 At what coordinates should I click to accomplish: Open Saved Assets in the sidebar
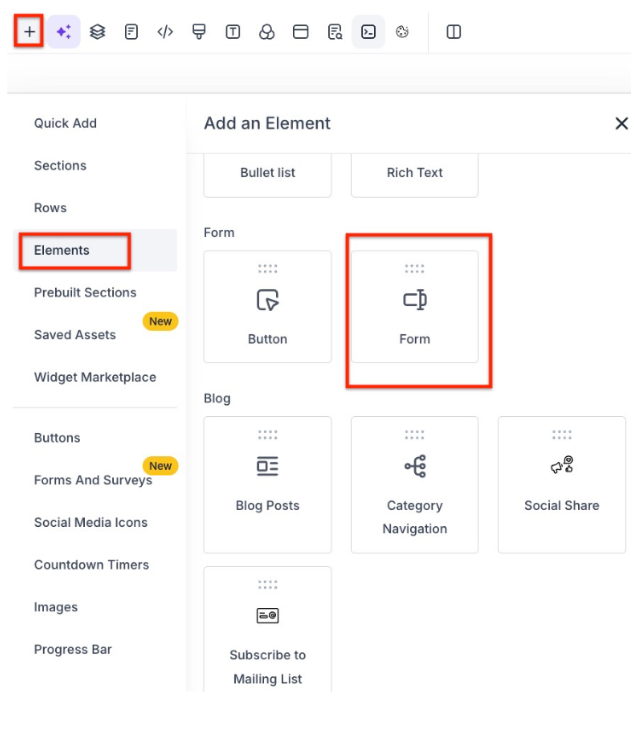pyautogui.click(x=75, y=335)
